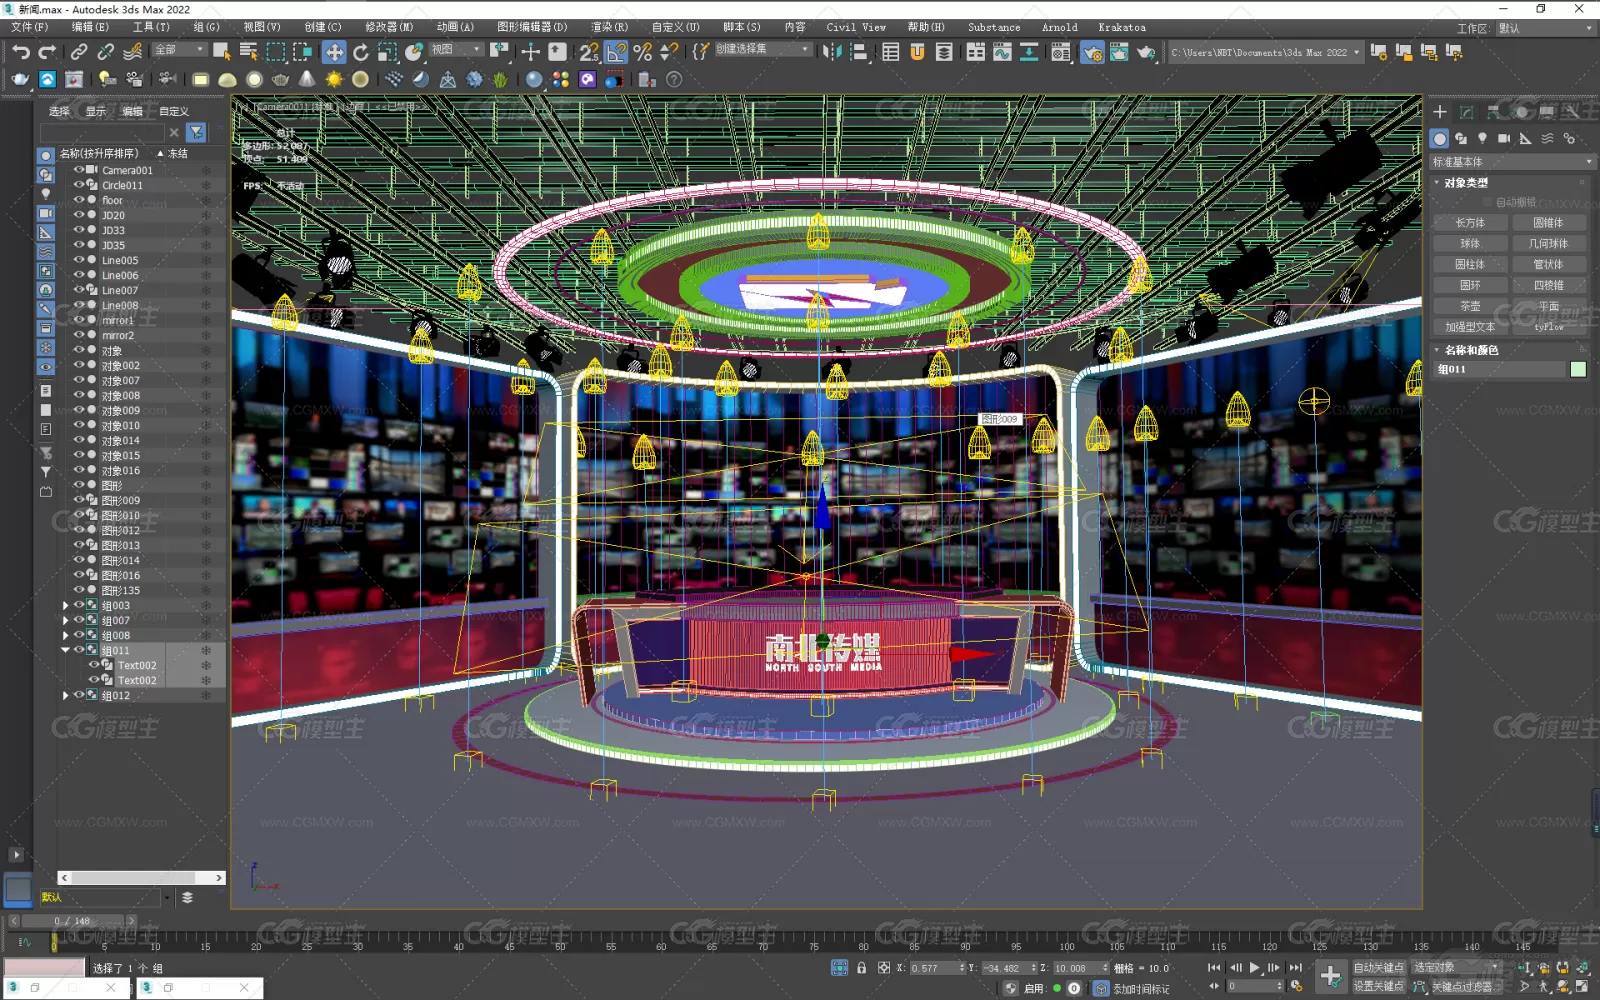1600x1000 pixels.
Task: Activate the Select and Move tool
Action: [334, 52]
